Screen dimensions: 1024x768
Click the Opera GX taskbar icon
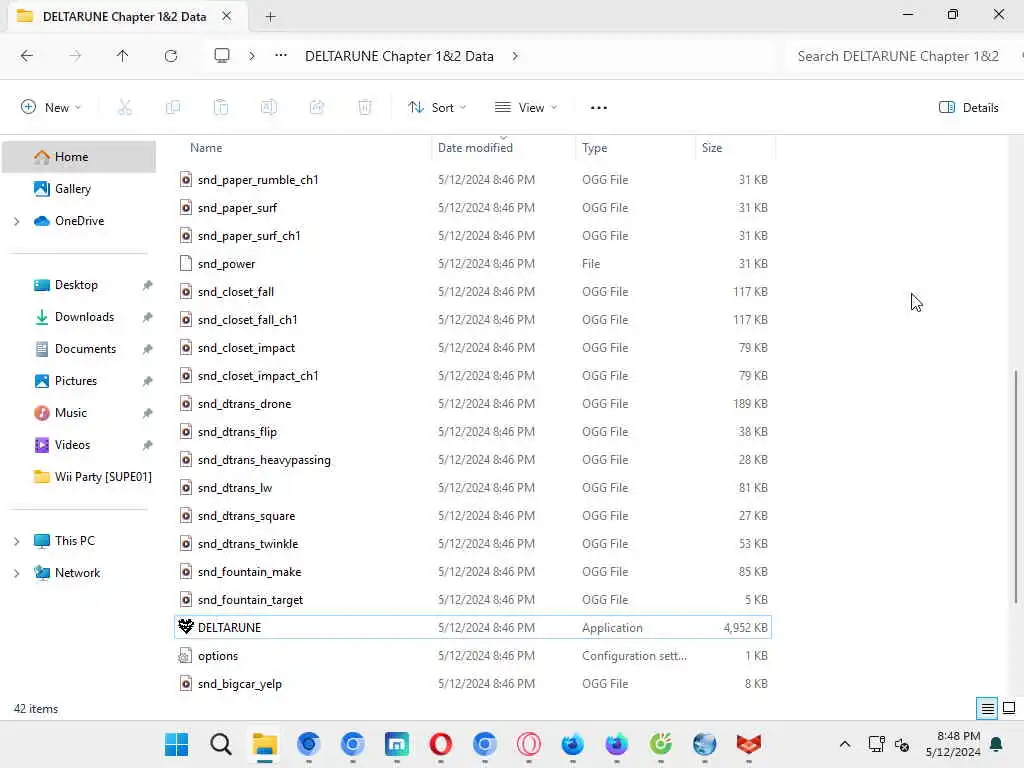528,744
